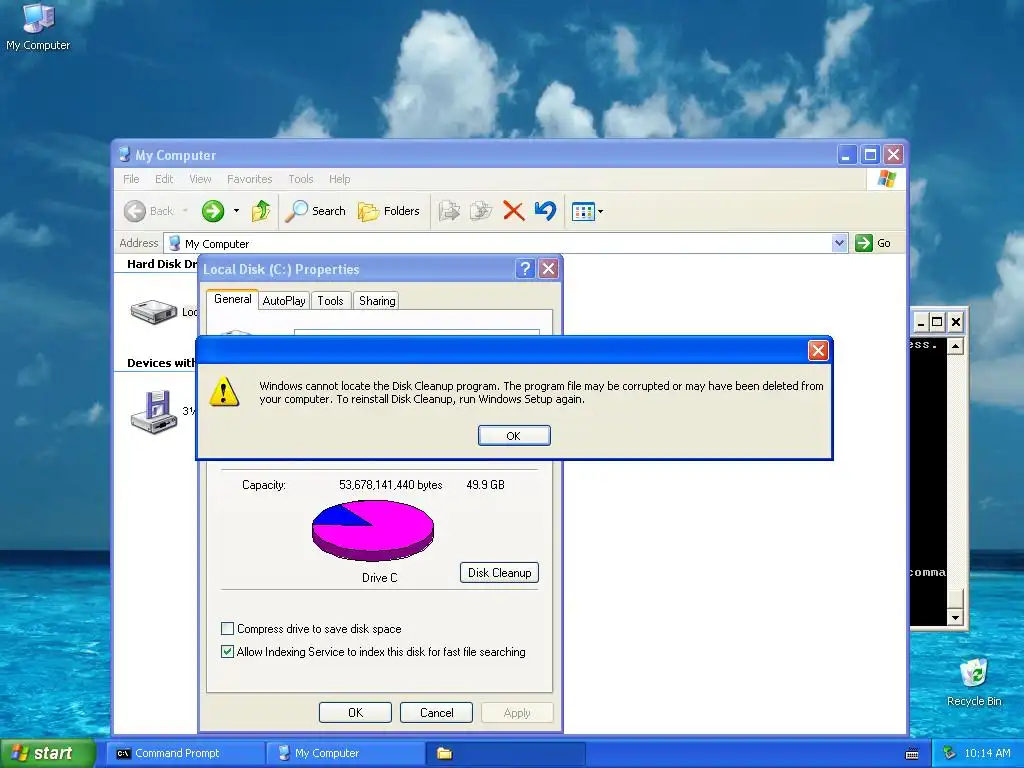The image size is (1024, 768).
Task: Open the Tools menu in My Computer
Action: click(301, 179)
